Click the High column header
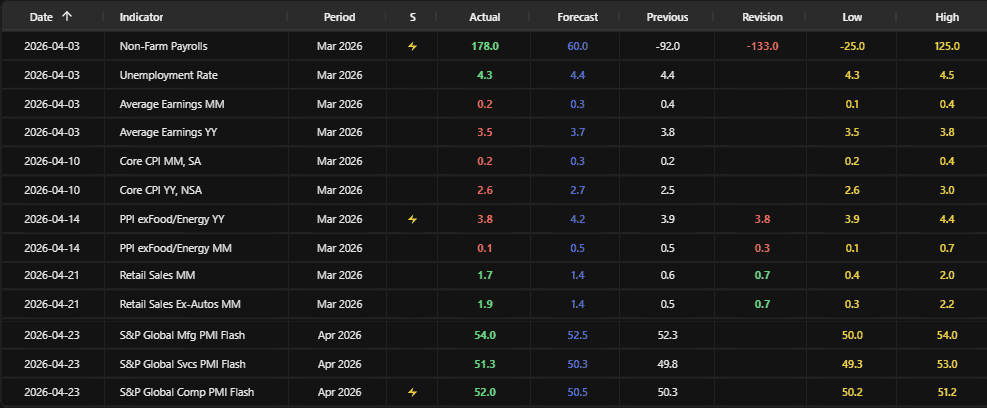This screenshot has height=408, width=987. point(947,17)
